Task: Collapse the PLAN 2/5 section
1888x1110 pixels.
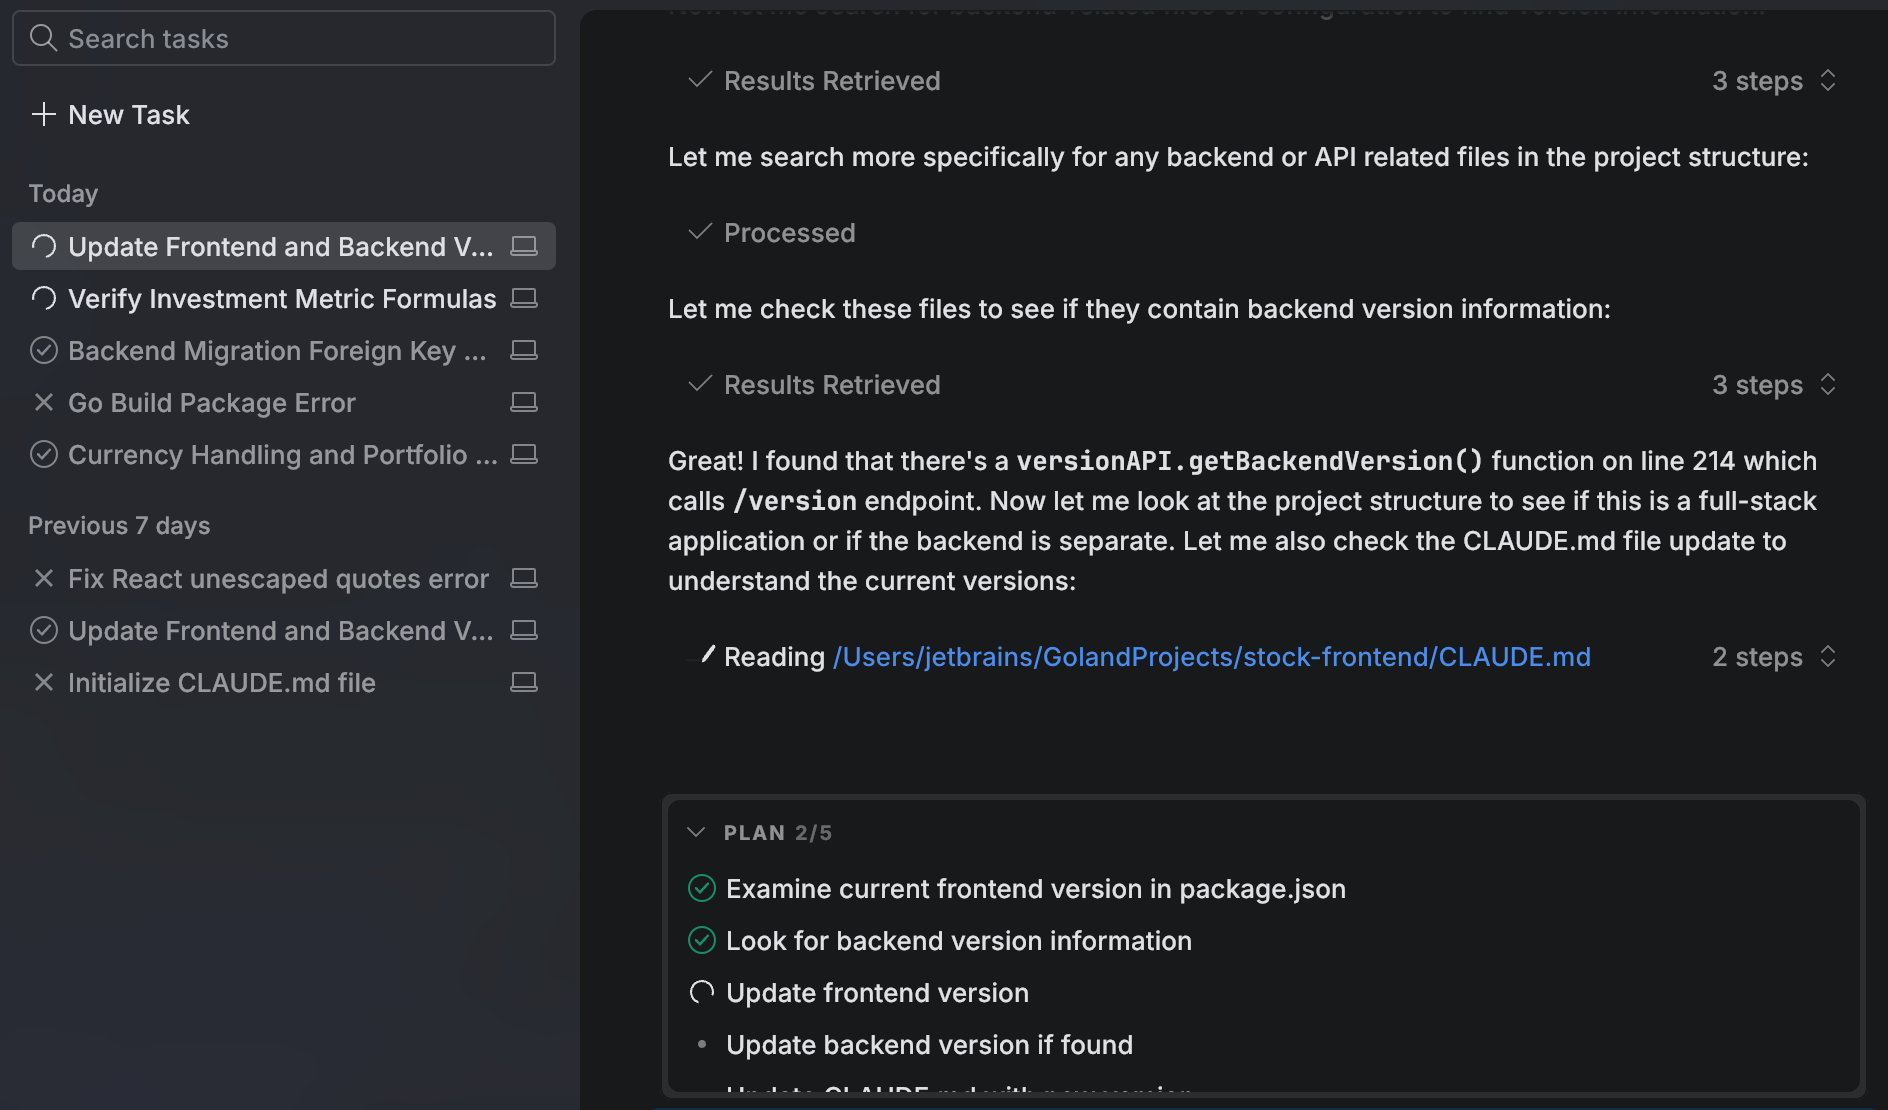Action: 695,831
